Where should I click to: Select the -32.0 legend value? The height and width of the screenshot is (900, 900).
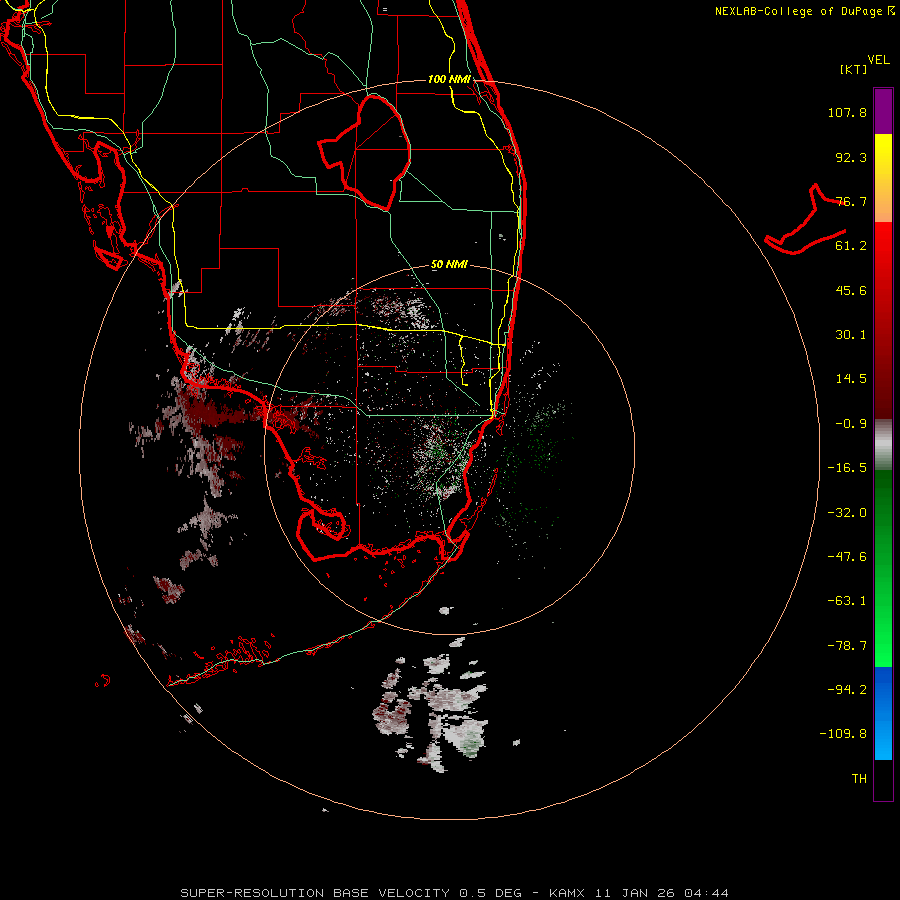click(x=847, y=513)
